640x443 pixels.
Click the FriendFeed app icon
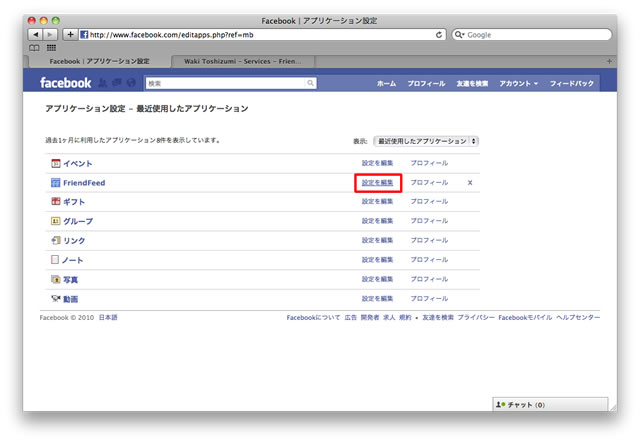56,183
